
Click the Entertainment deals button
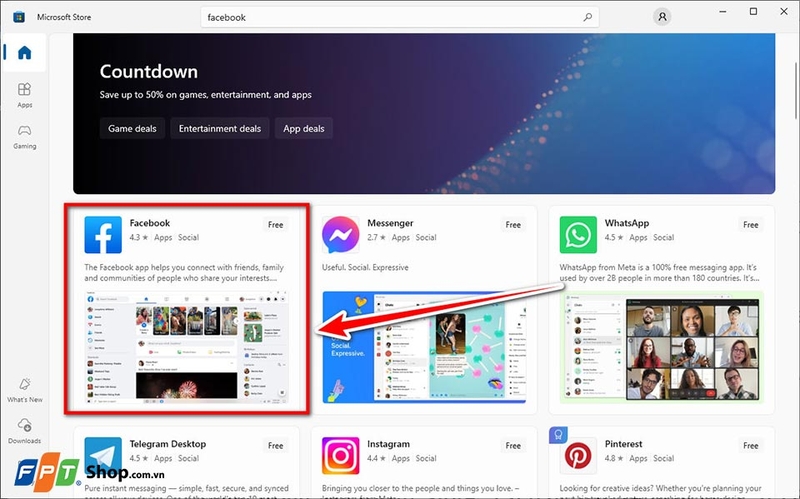(x=220, y=129)
